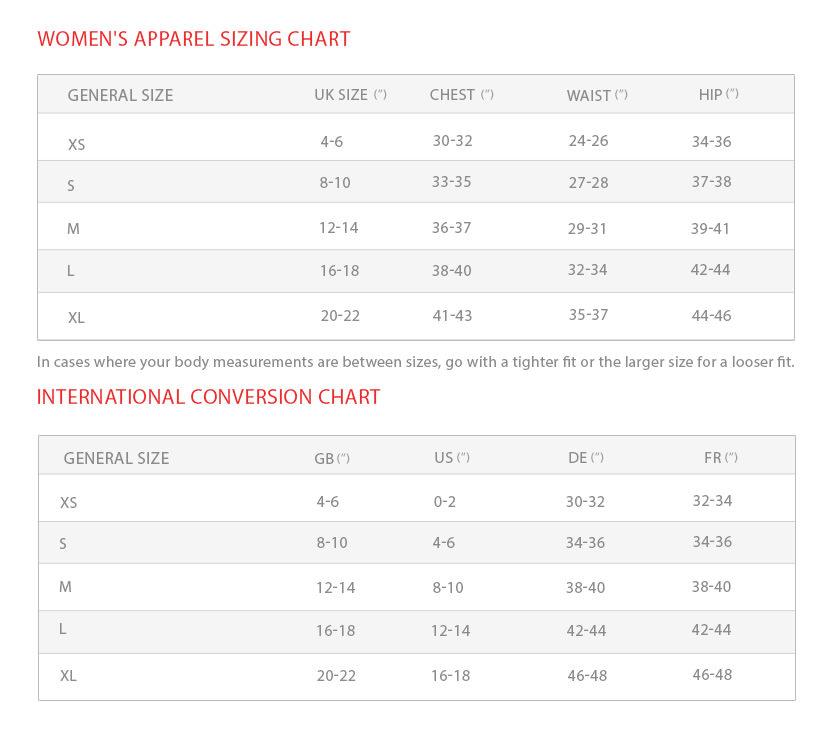Click the HIP column header

[x=718, y=95]
